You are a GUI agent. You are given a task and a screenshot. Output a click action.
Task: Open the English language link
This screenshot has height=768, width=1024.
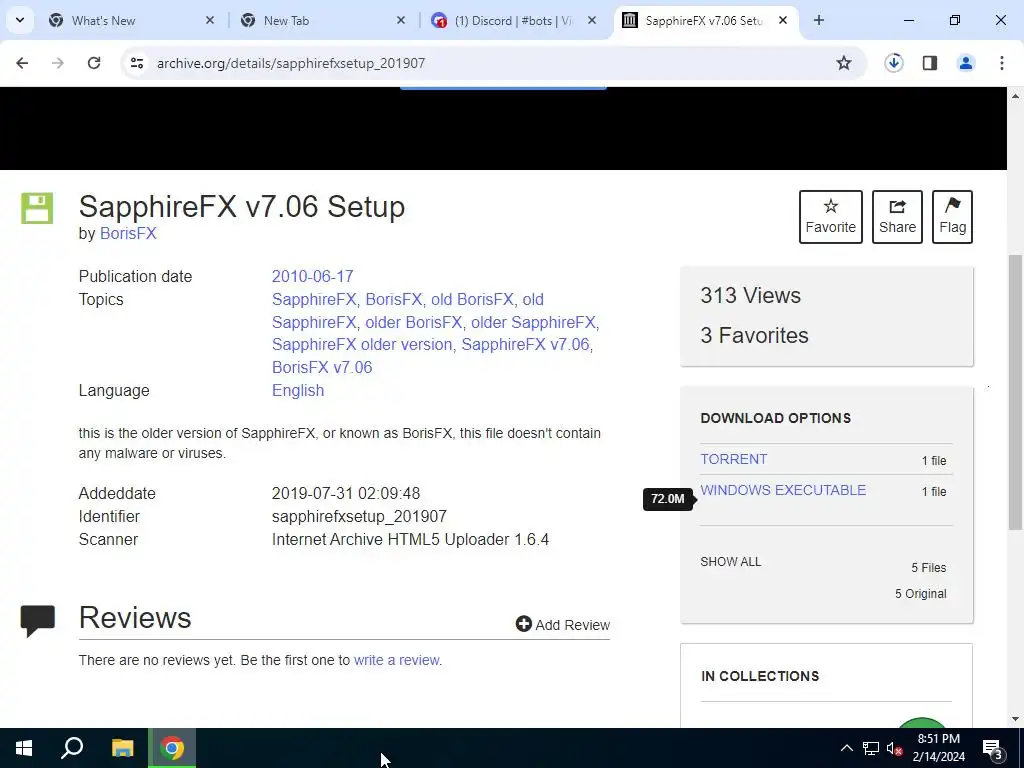pyautogui.click(x=298, y=390)
